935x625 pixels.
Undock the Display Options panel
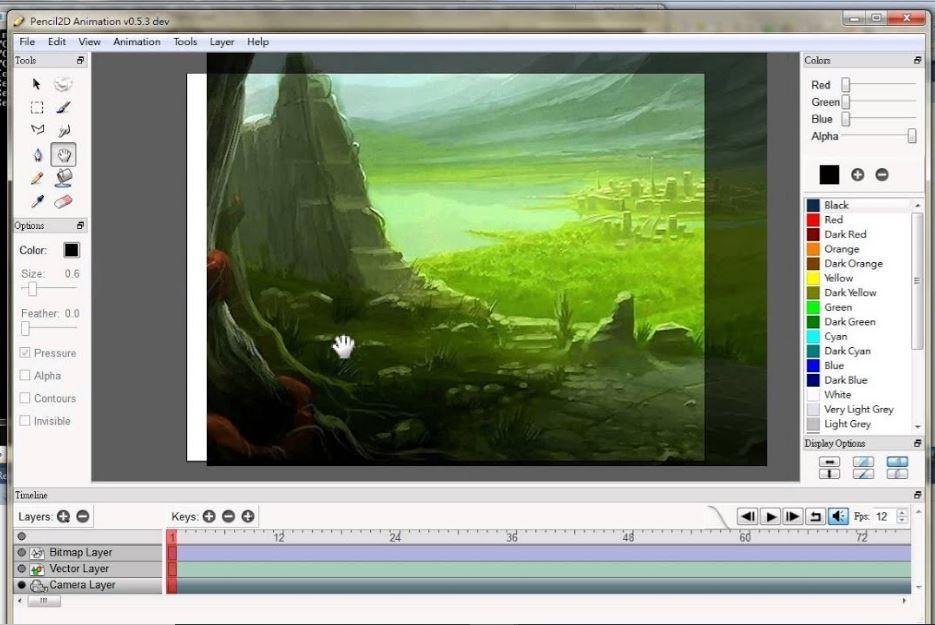[x=917, y=443]
